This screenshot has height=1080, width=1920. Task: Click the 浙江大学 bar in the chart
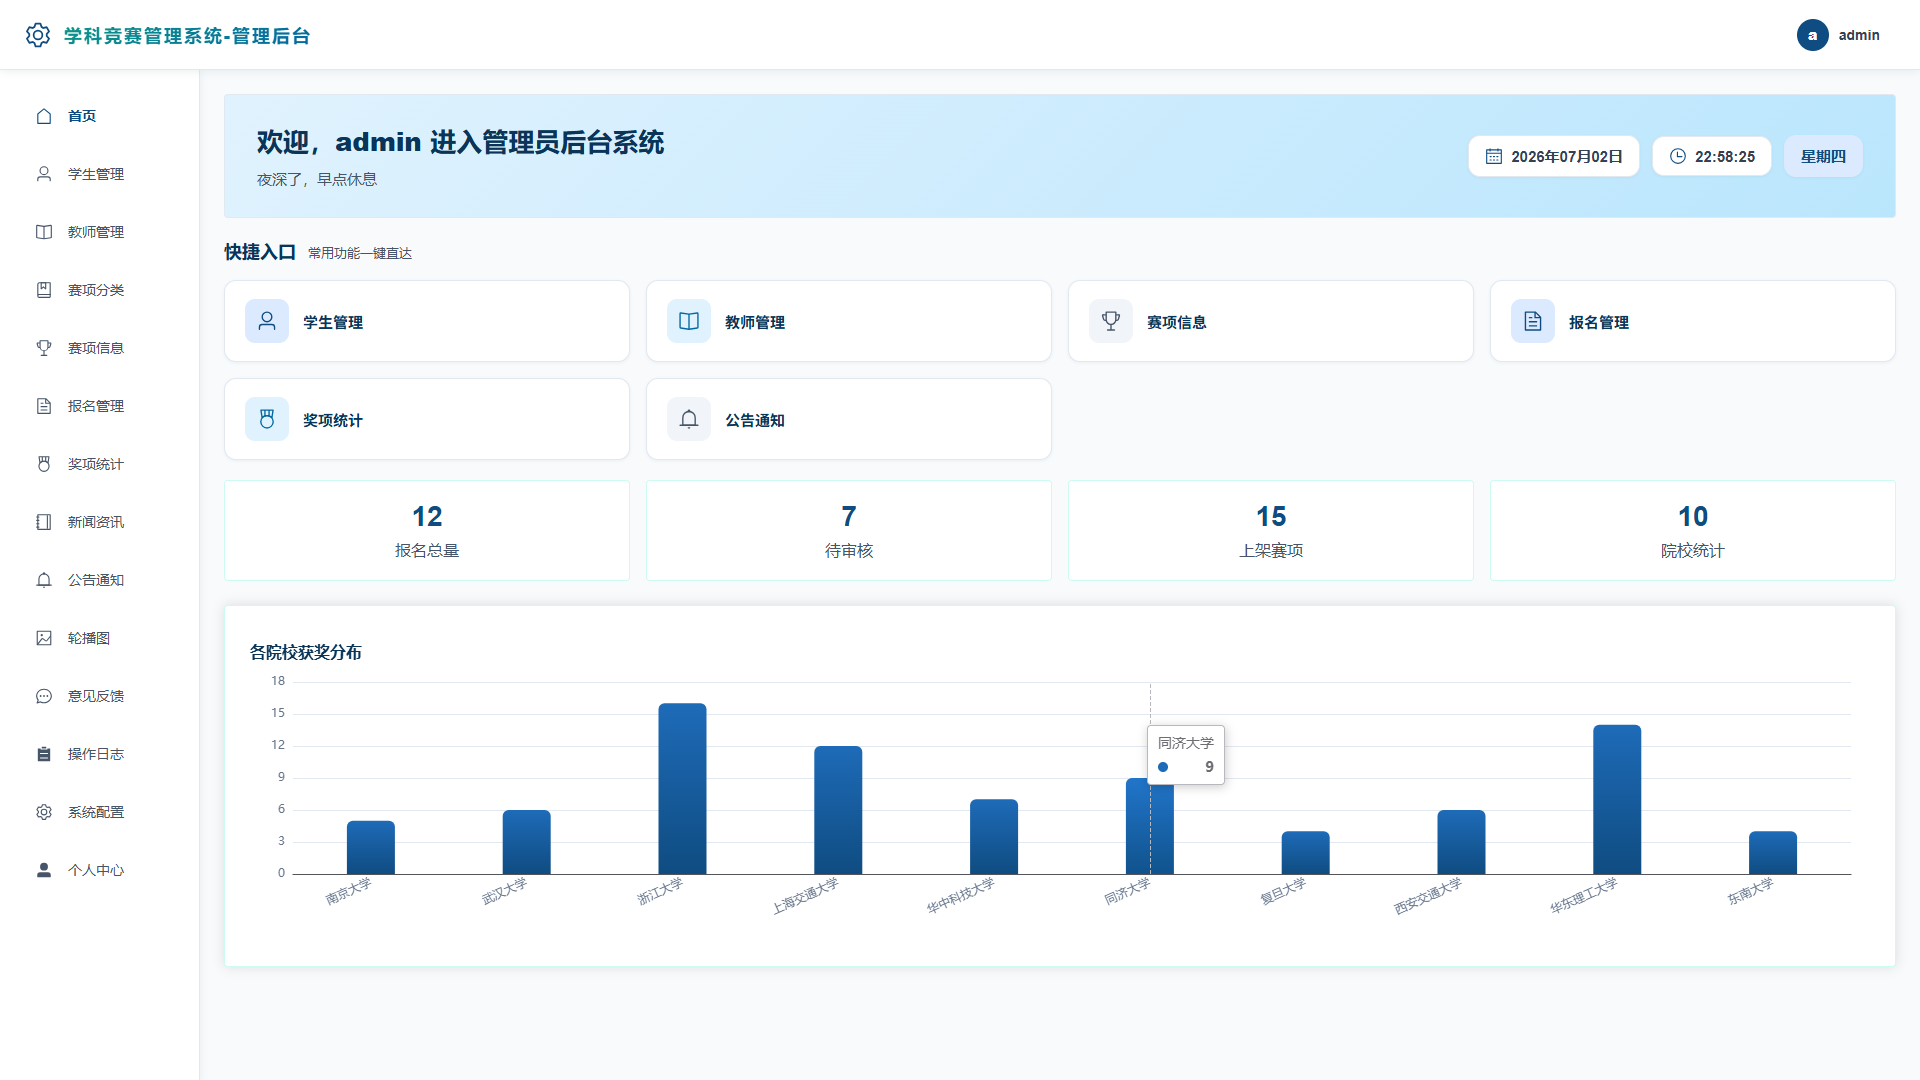[682, 789]
